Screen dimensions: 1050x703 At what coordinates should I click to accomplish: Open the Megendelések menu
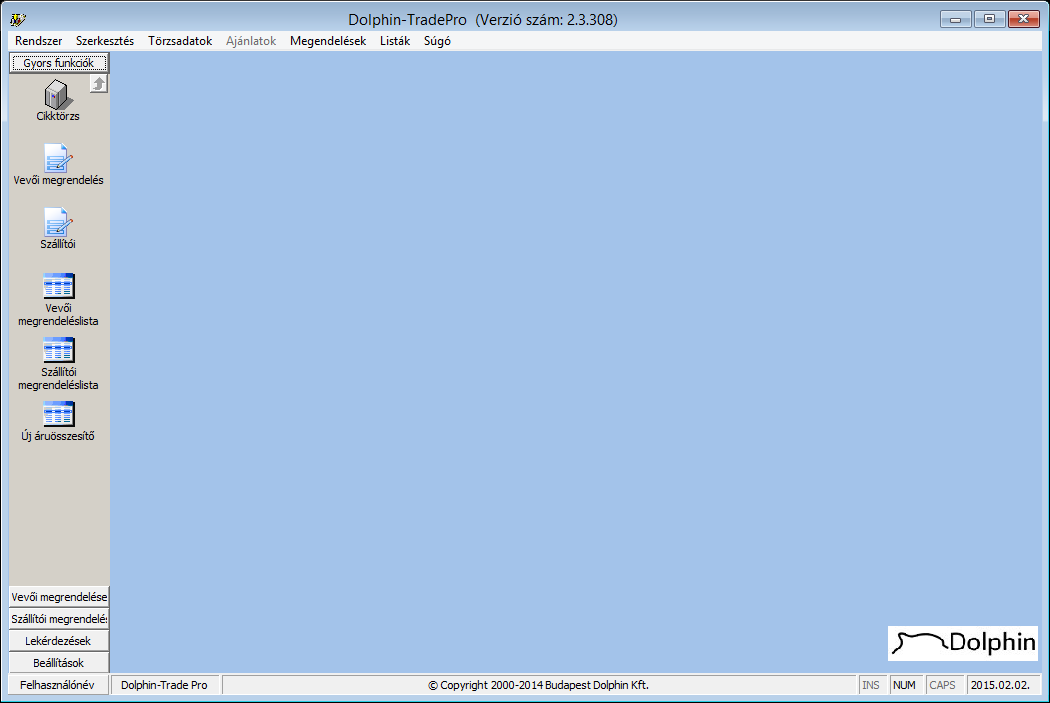coord(328,41)
